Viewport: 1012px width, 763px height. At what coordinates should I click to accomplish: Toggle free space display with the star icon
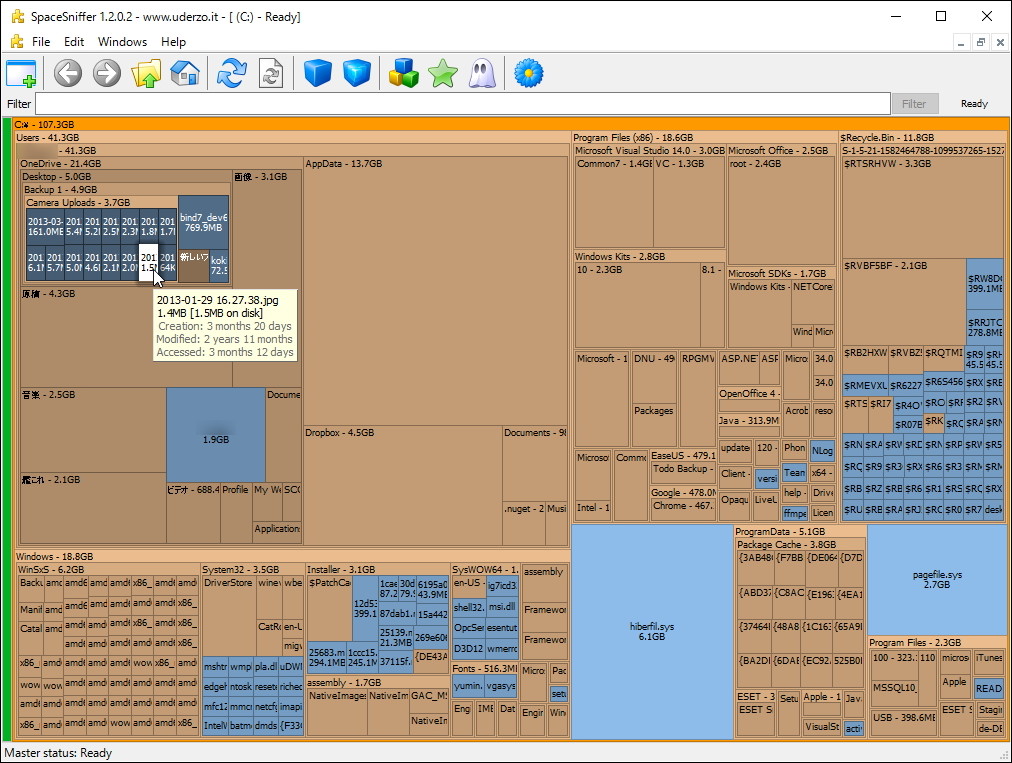(x=442, y=73)
